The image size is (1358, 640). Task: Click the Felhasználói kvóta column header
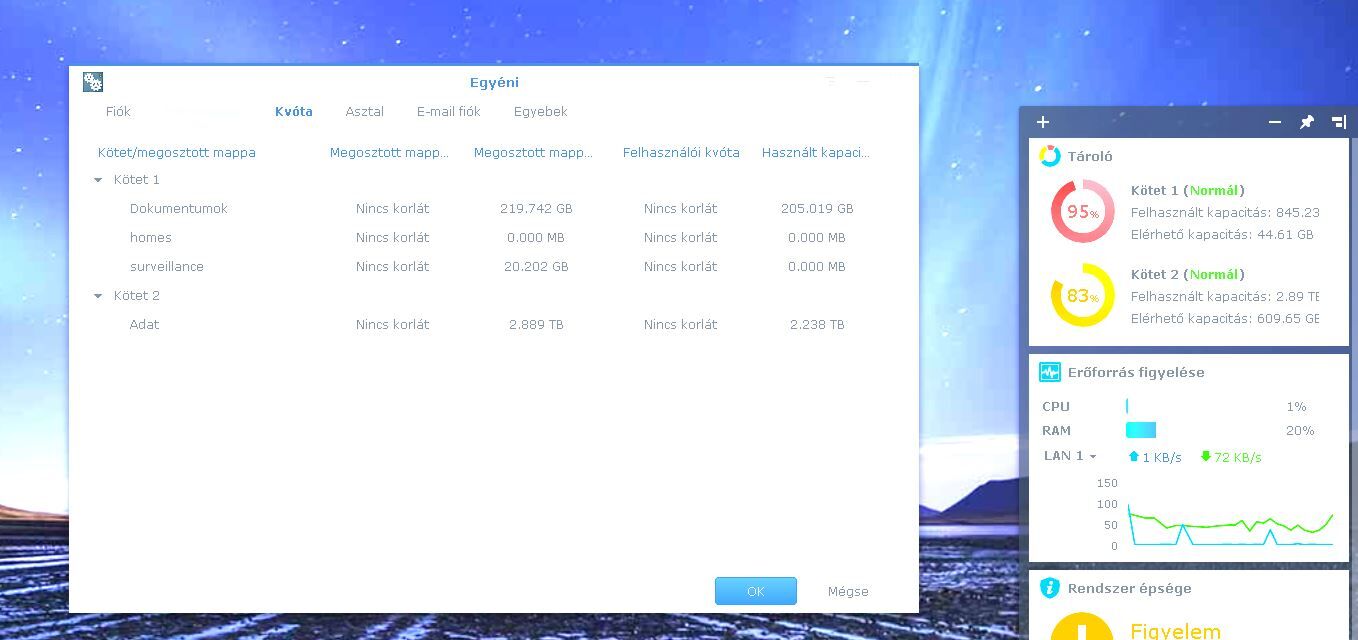point(681,153)
